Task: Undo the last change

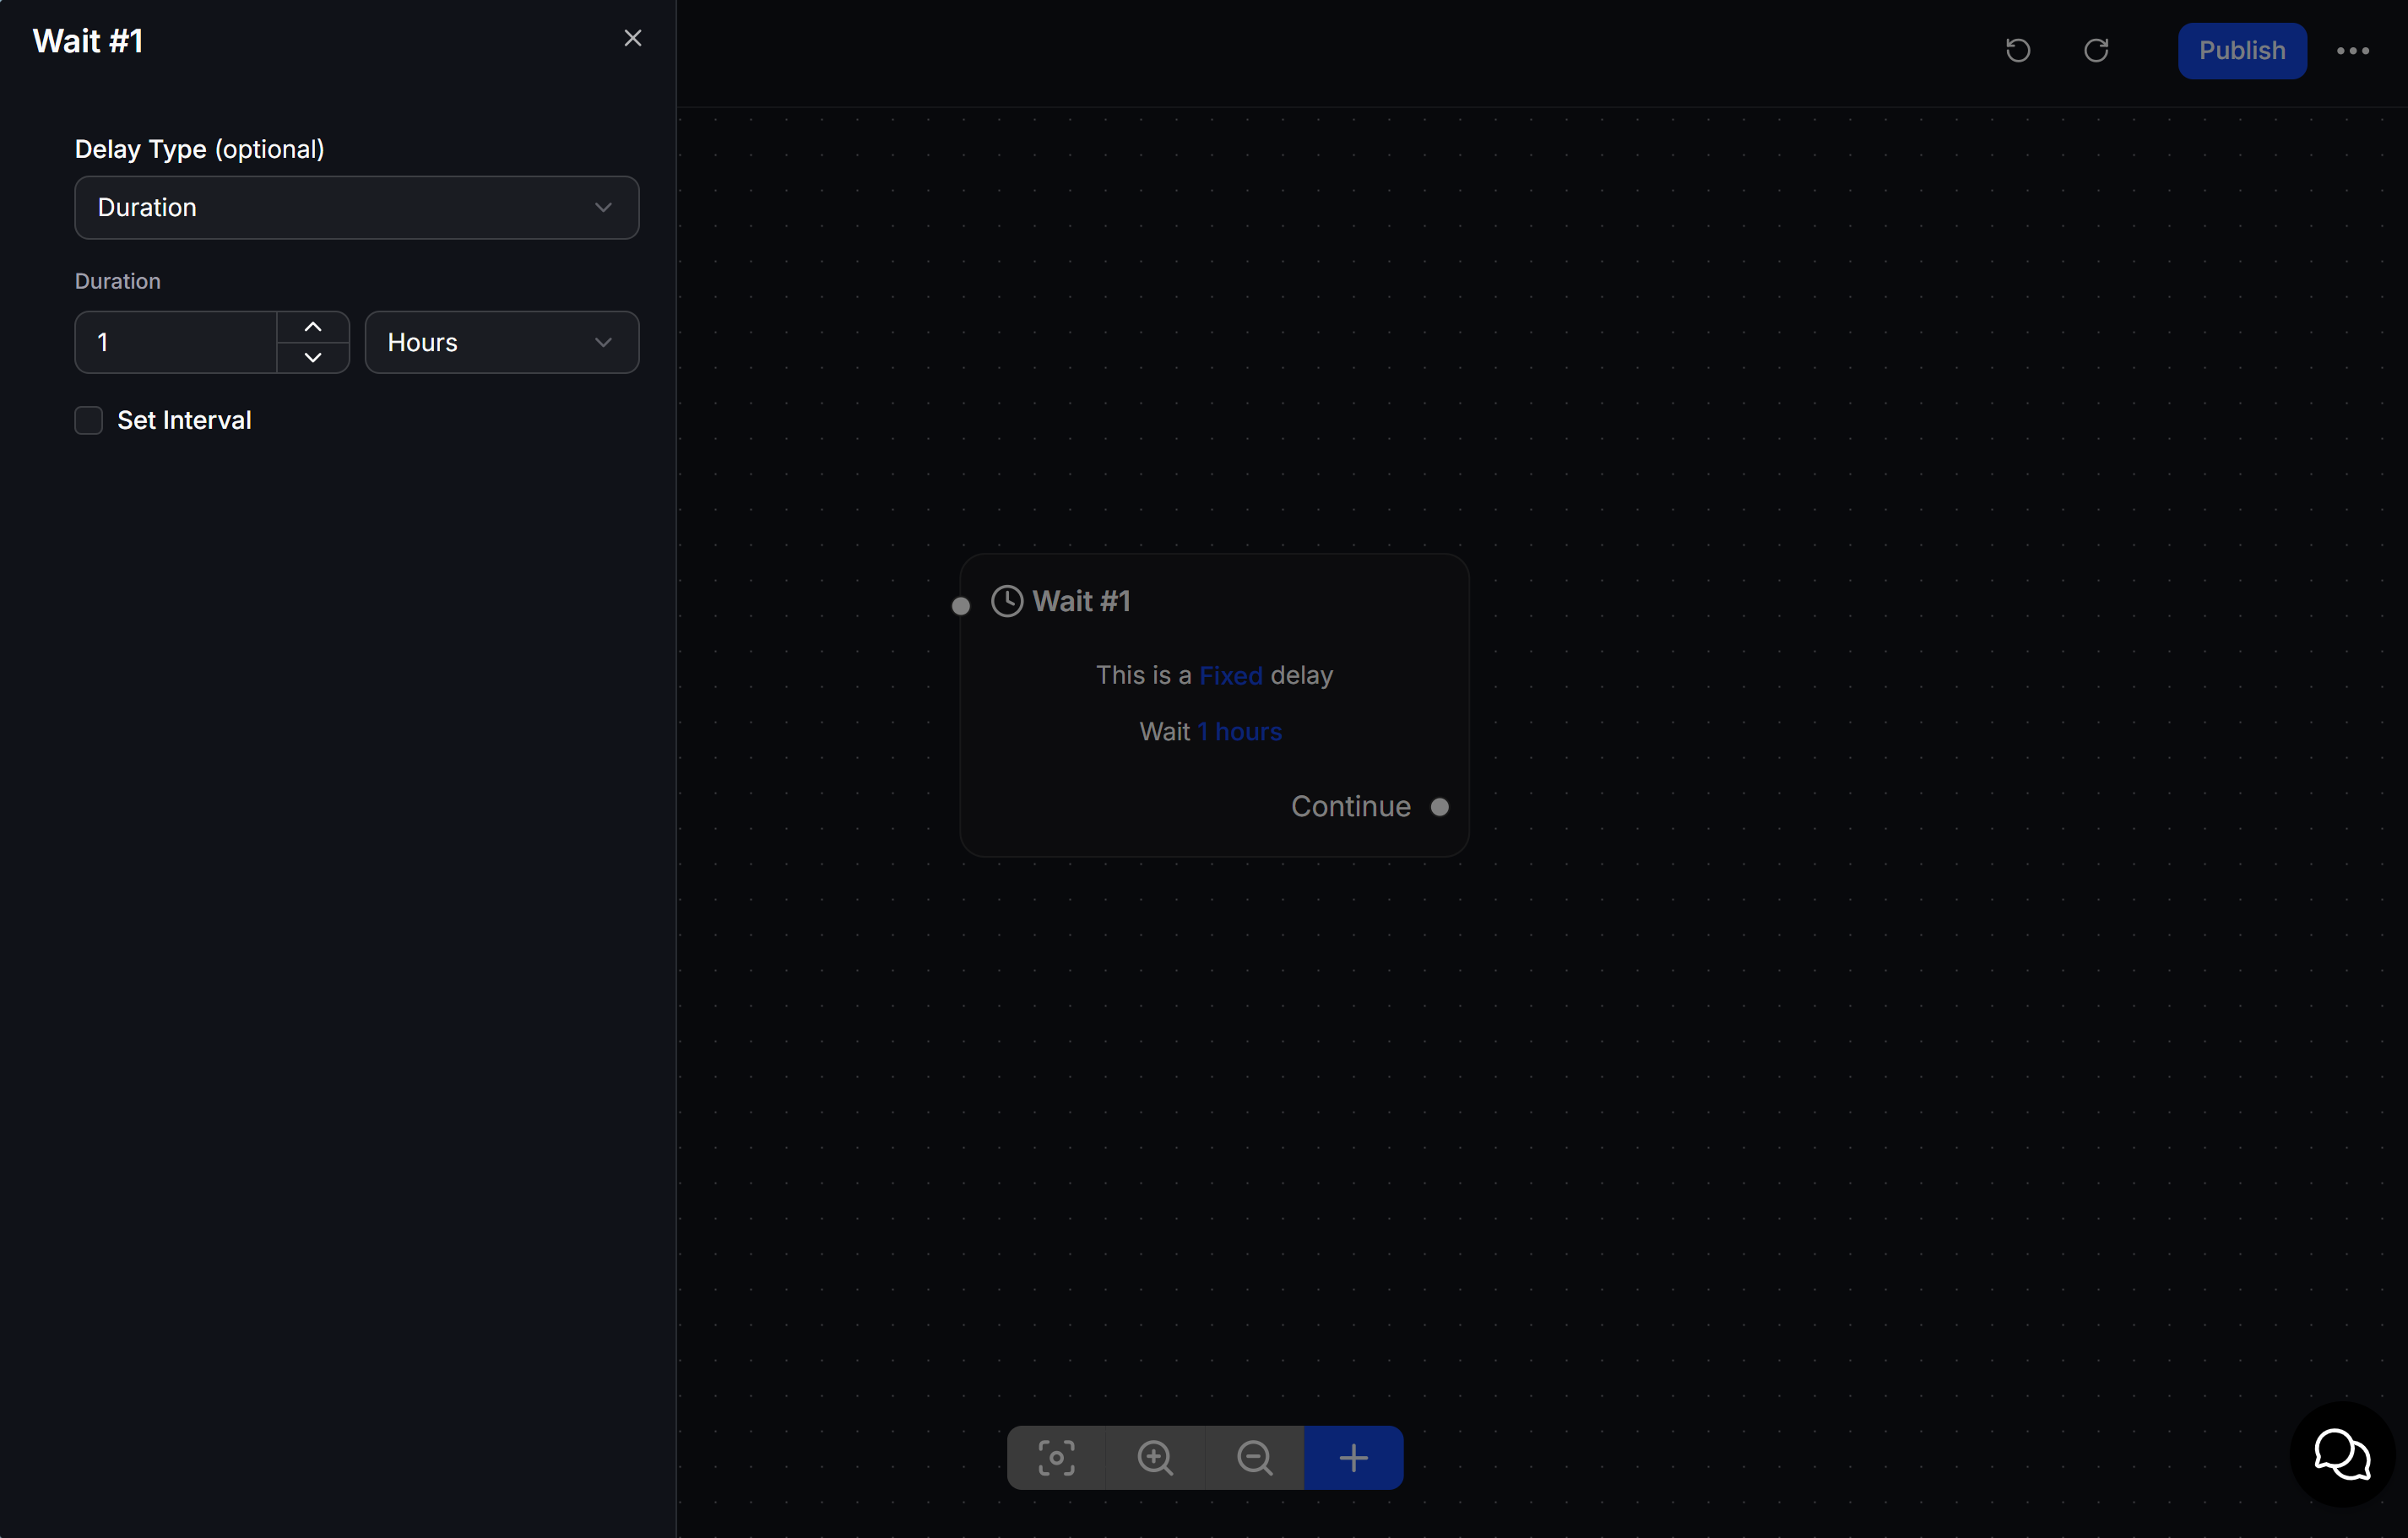Action: (2018, 50)
